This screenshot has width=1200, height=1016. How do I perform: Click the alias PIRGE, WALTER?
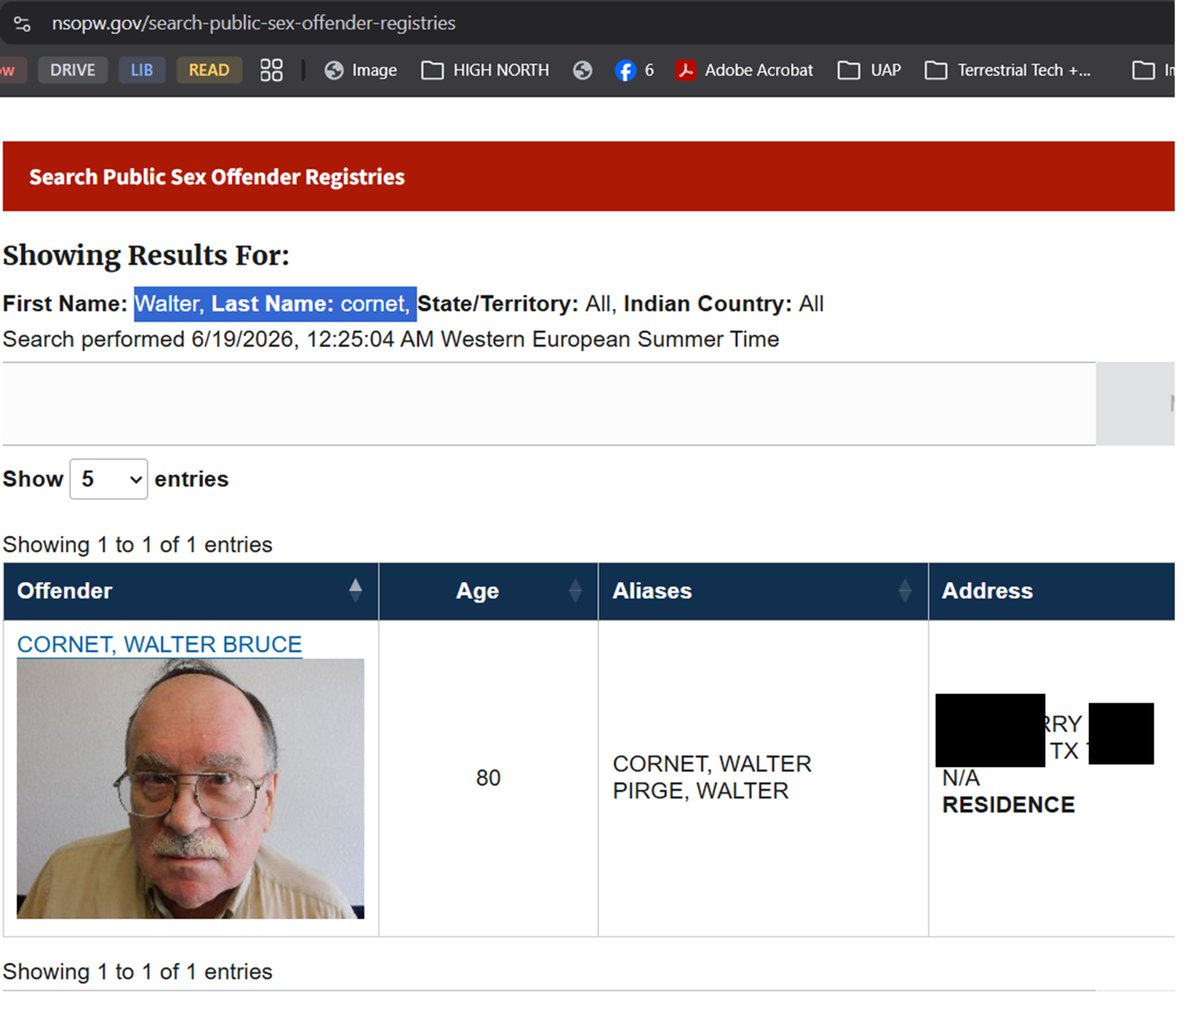700,791
